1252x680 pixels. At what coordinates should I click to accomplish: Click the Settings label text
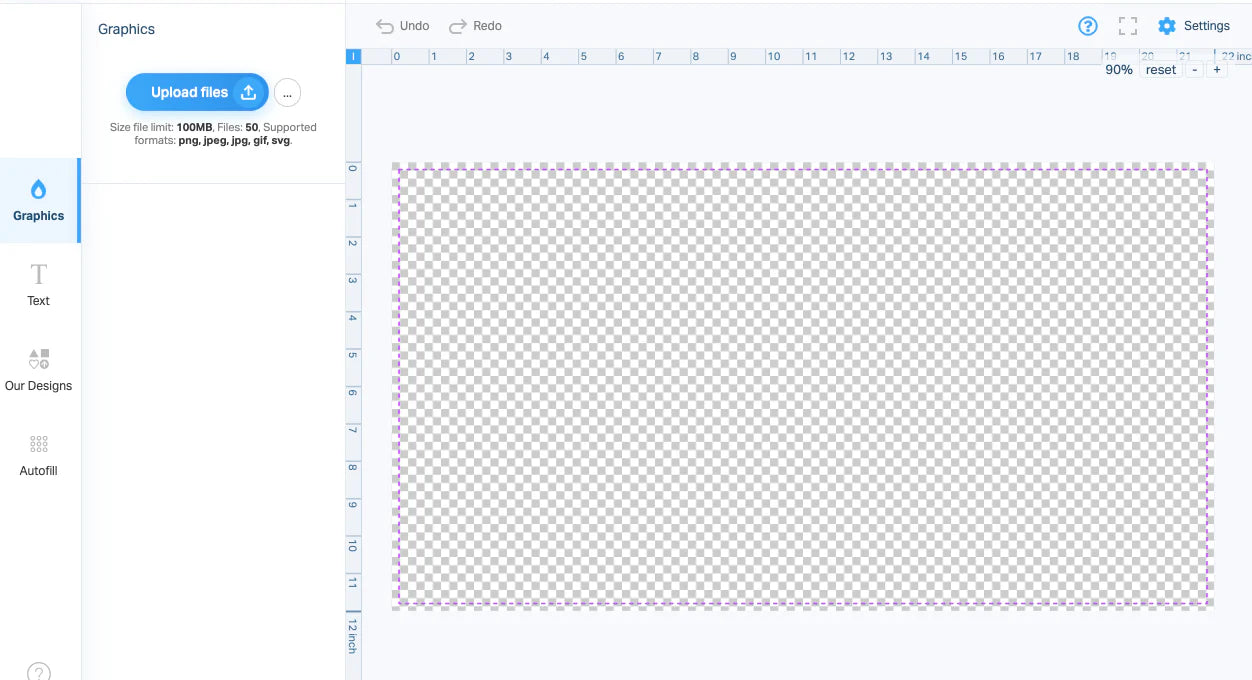1207,26
